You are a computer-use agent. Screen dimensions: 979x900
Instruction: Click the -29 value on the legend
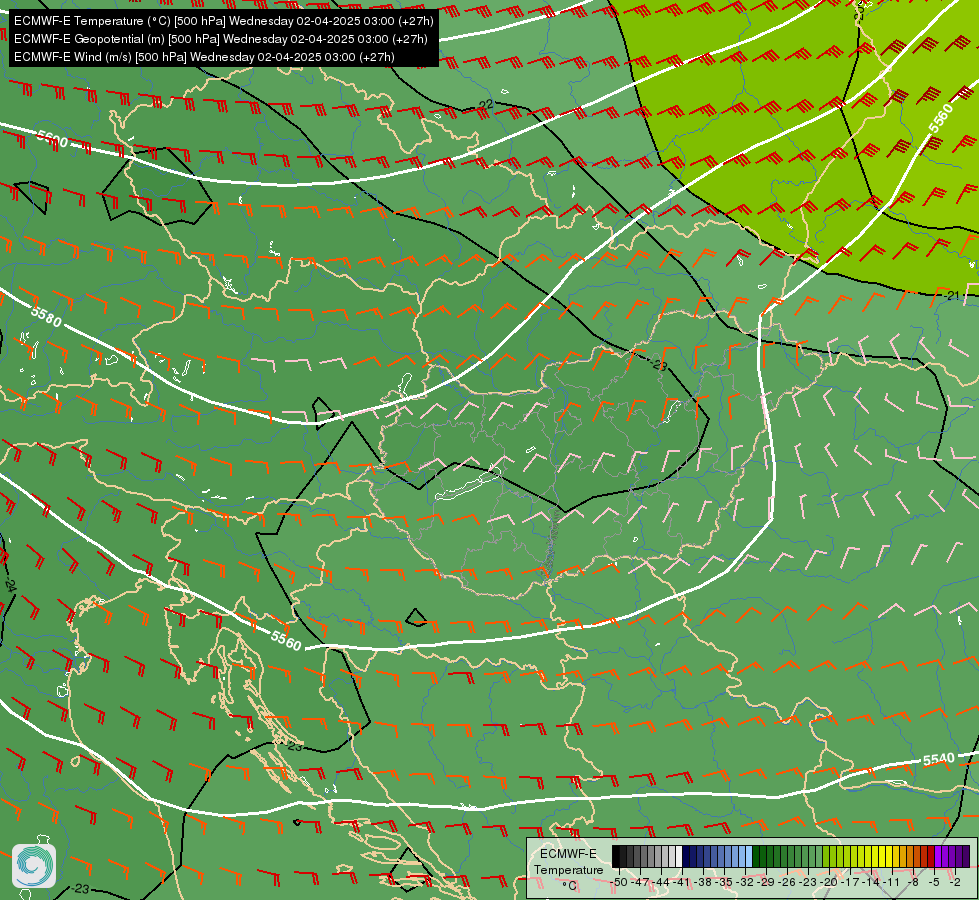pyautogui.click(x=766, y=882)
